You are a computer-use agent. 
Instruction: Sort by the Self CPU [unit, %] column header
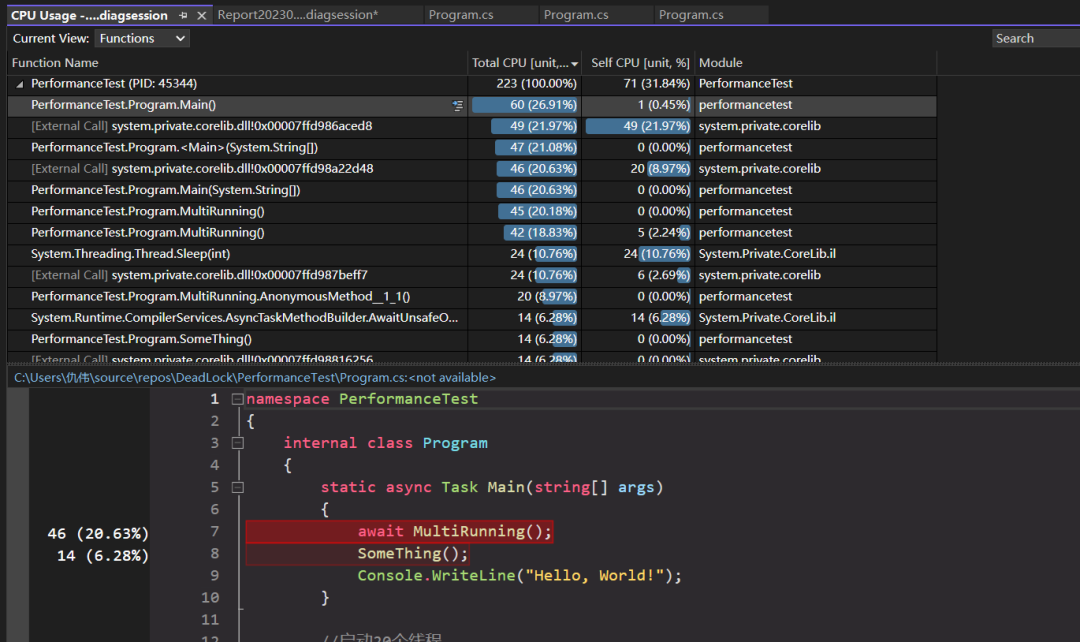coord(640,63)
